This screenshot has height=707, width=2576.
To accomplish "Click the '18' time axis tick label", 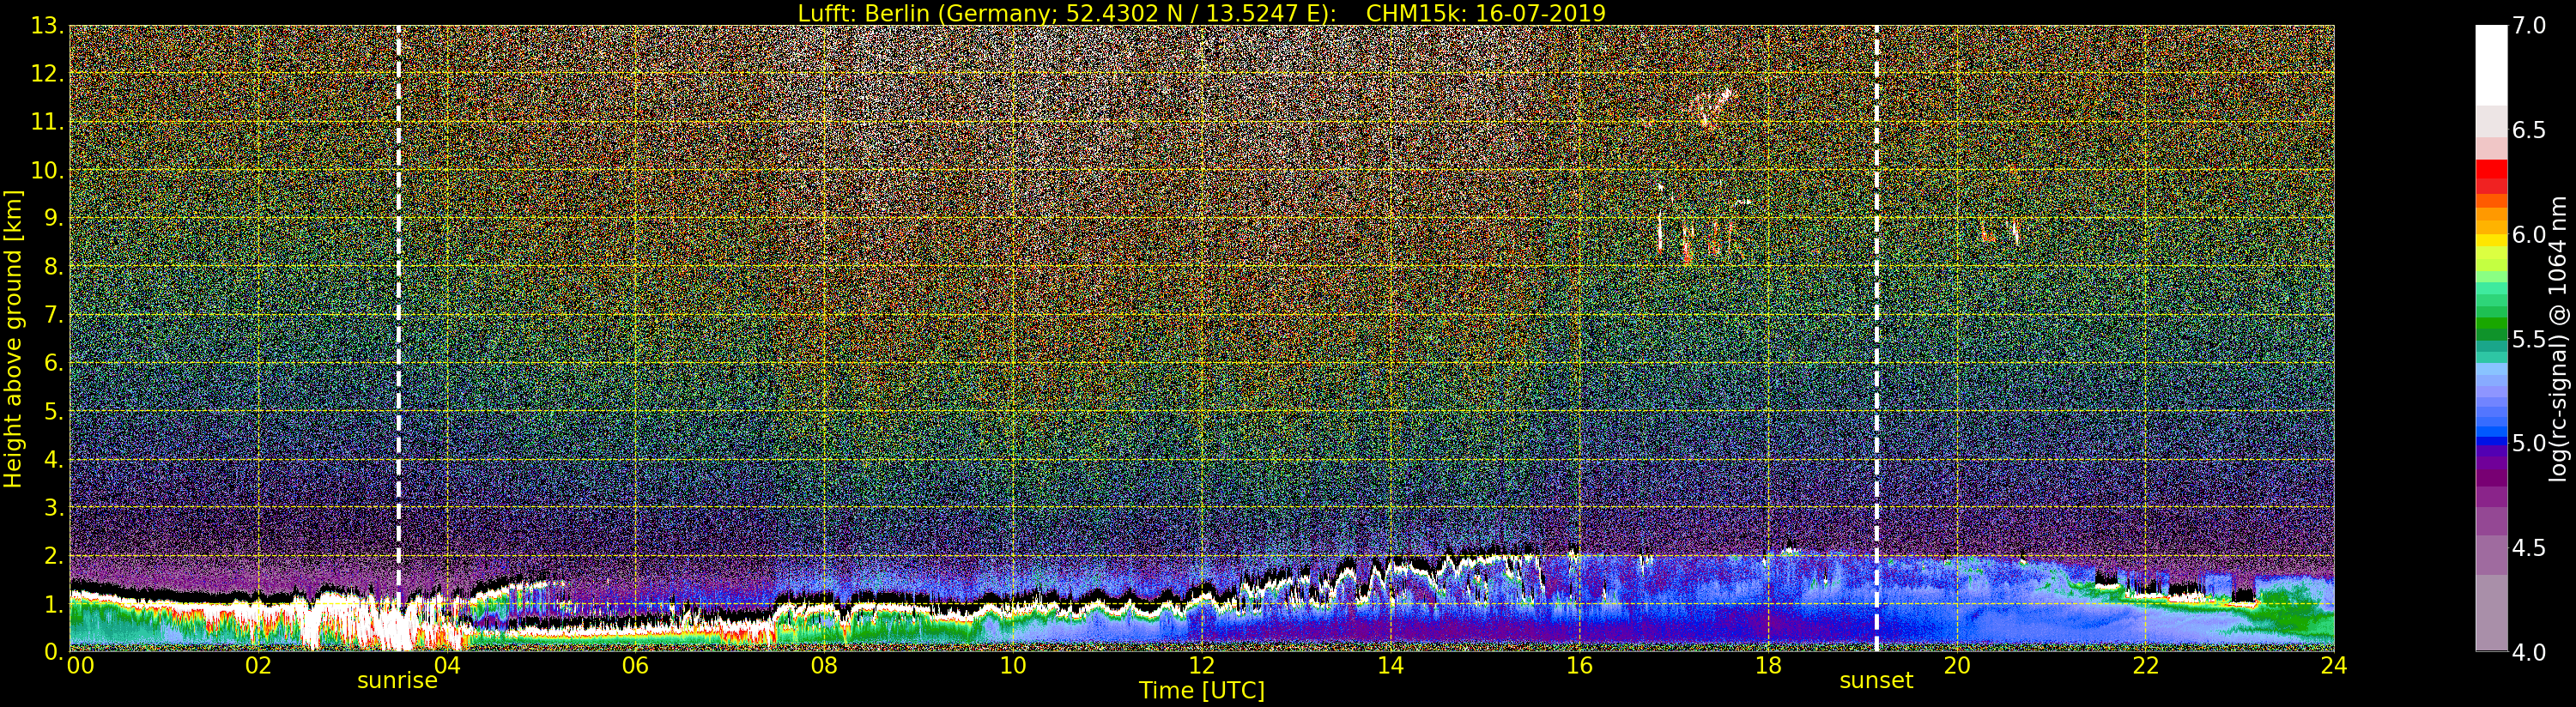I will (1768, 666).
